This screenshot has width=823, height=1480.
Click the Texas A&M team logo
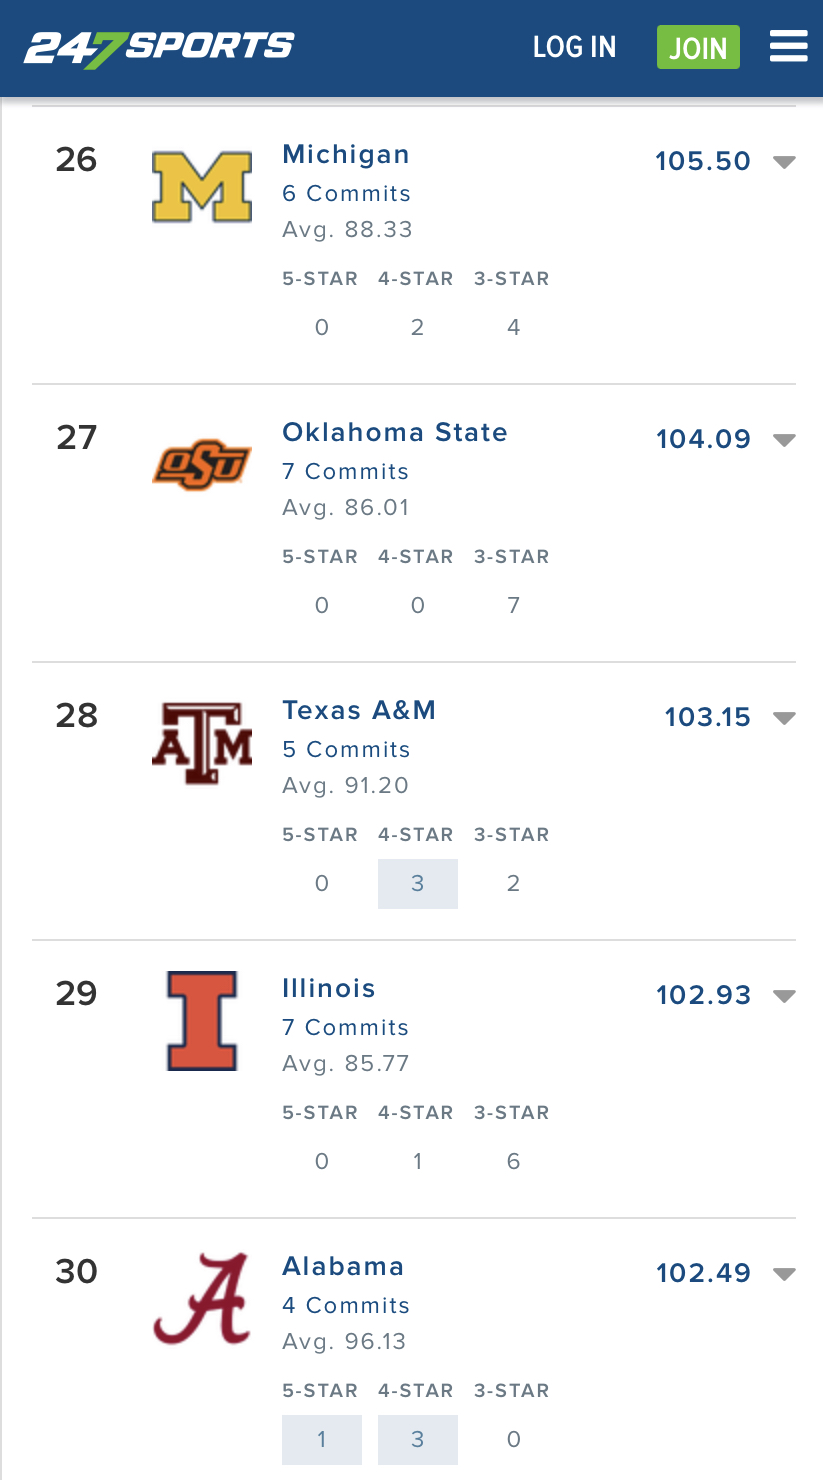click(202, 743)
